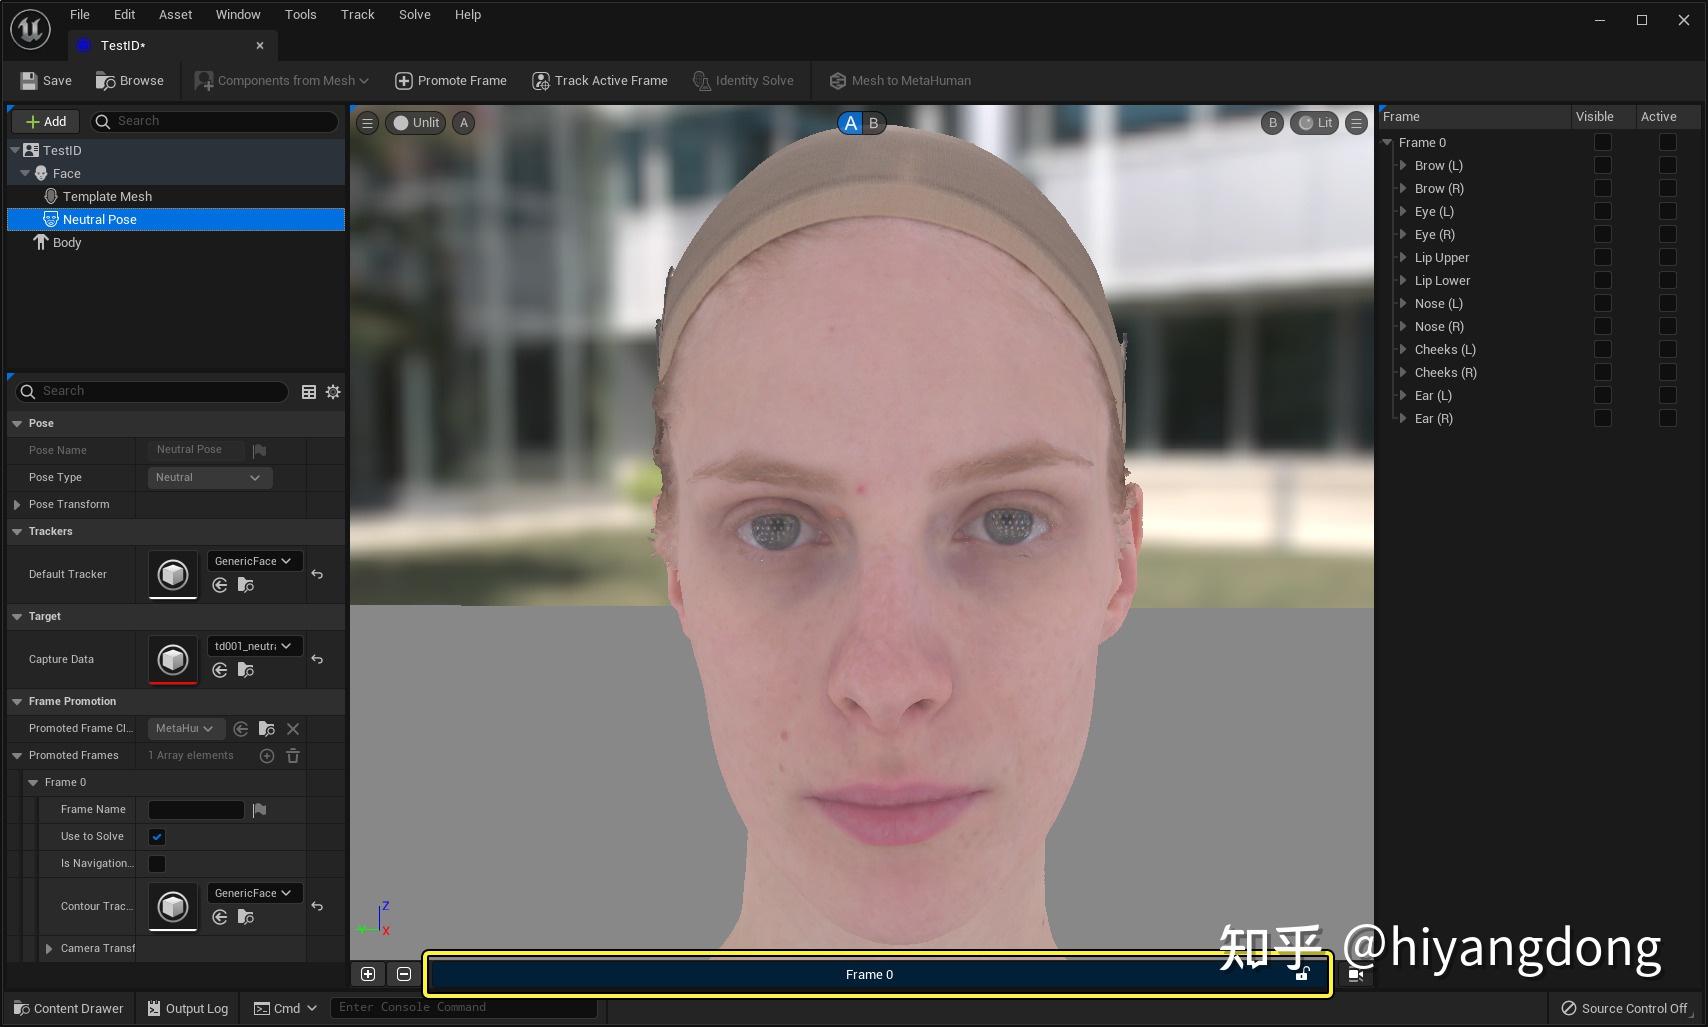Image resolution: width=1708 pixels, height=1027 pixels.
Task: Open the Track menu
Action: [357, 15]
